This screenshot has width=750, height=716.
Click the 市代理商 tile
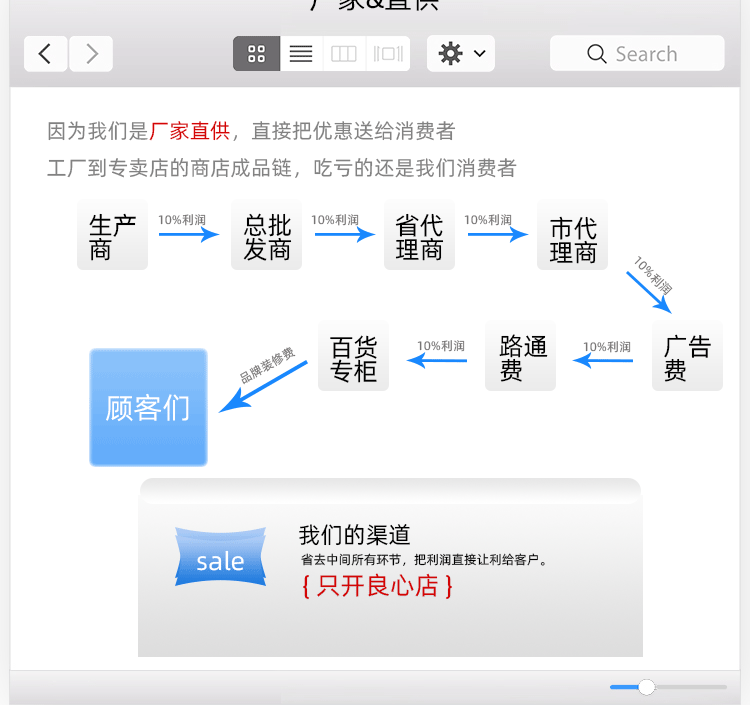(573, 235)
